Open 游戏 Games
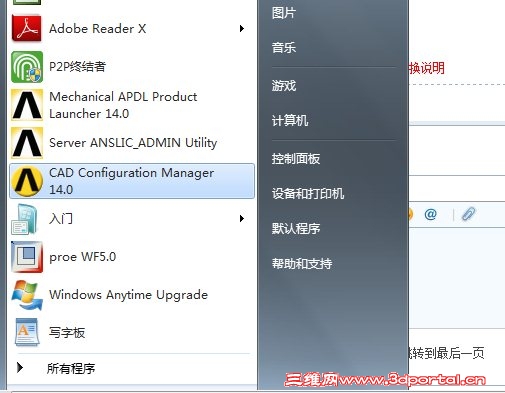This screenshot has height=393, width=505. (x=284, y=86)
